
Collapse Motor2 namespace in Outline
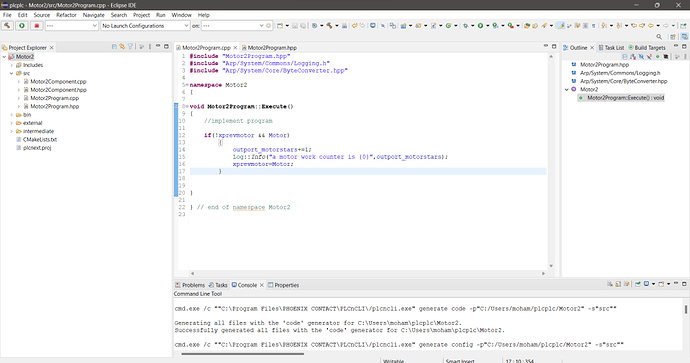[567, 89]
